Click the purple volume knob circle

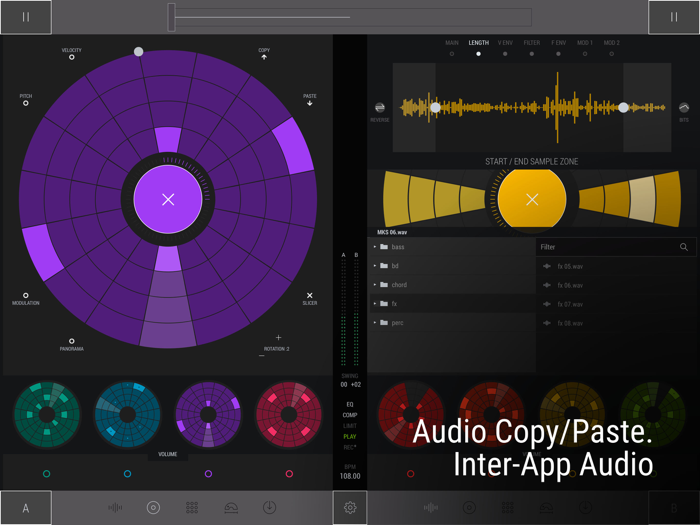(x=208, y=474)
